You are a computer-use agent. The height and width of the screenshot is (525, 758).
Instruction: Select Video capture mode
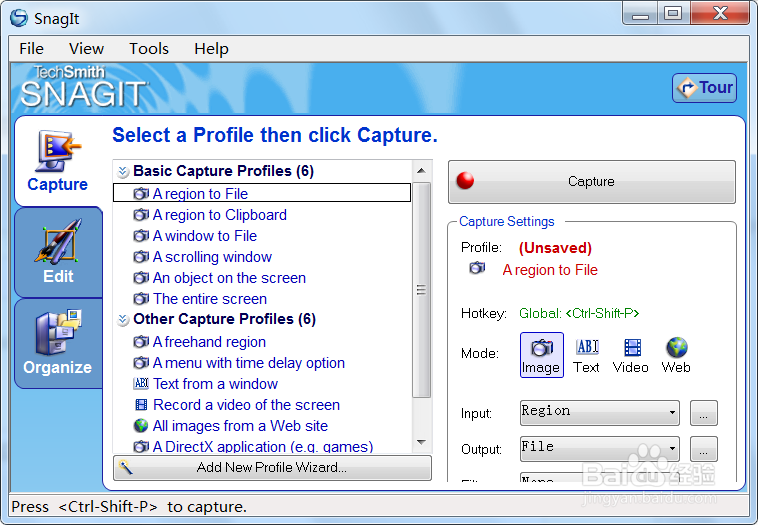click(631, 356)
